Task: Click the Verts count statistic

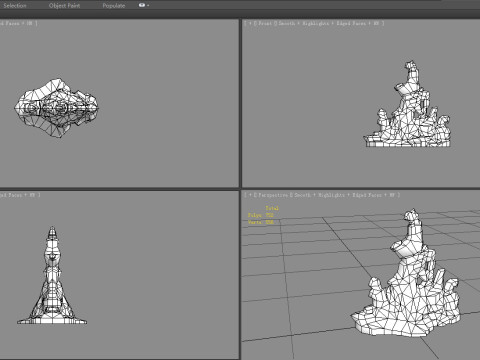Action: coord(261,222)
